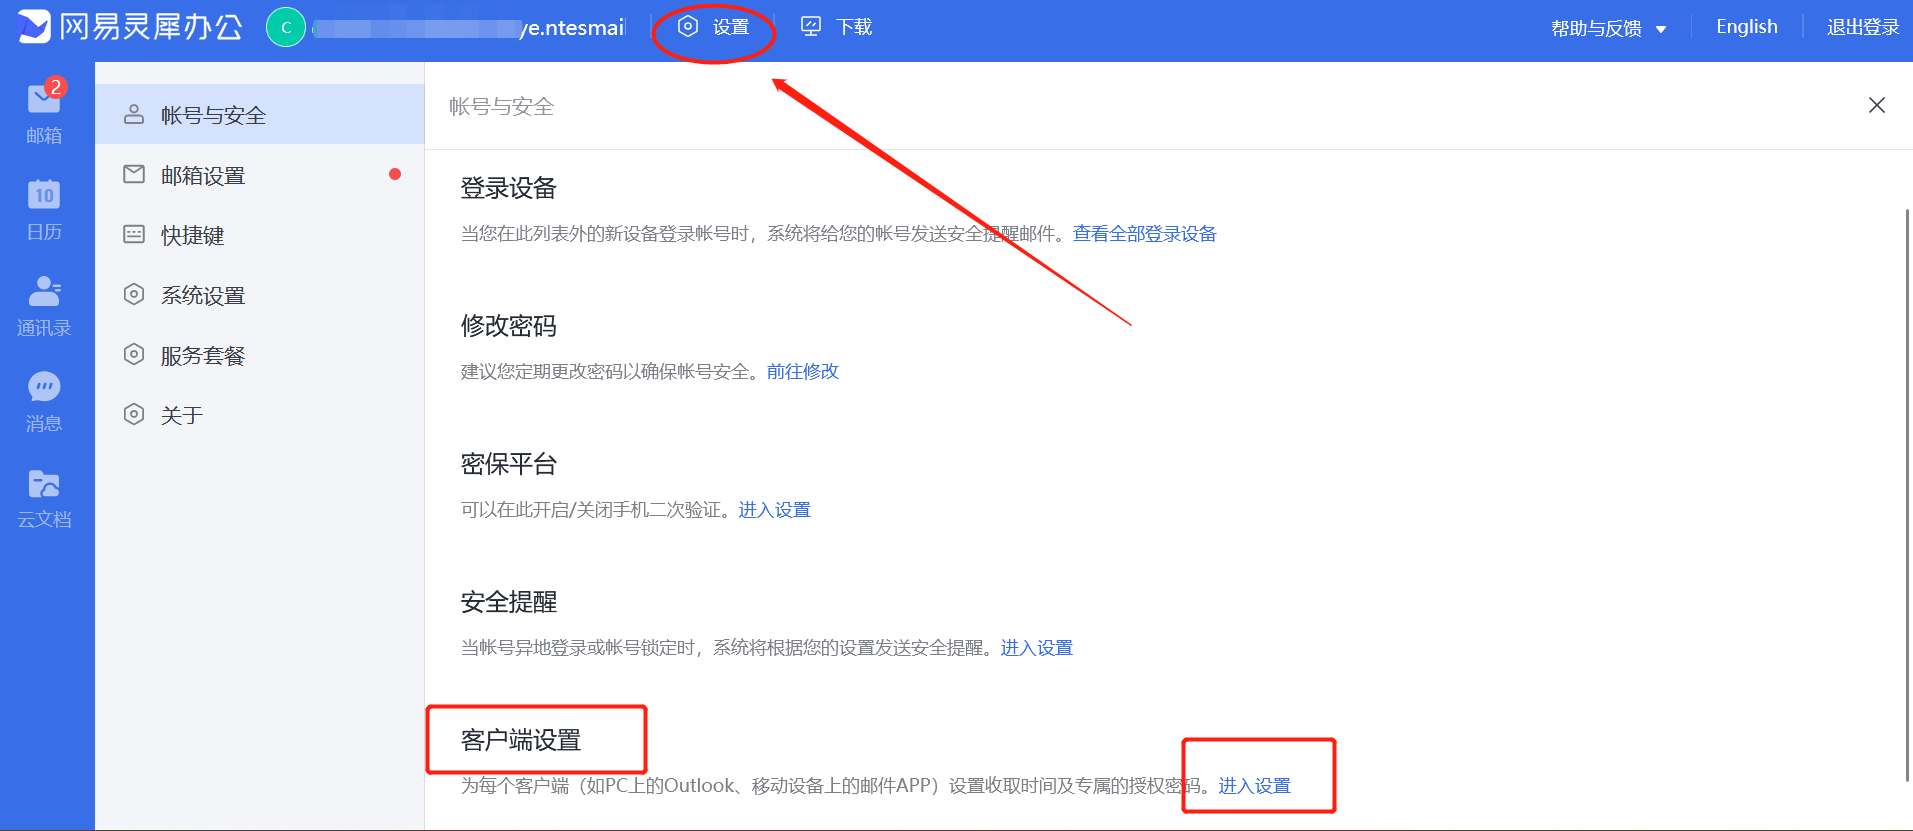Open 服务套餐 settings section
This screenshot has width=1913, height=831.
click(203, 355)
